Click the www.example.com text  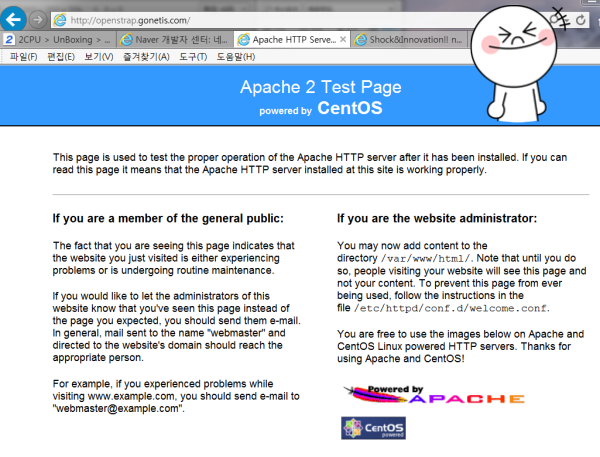(131, 396)
